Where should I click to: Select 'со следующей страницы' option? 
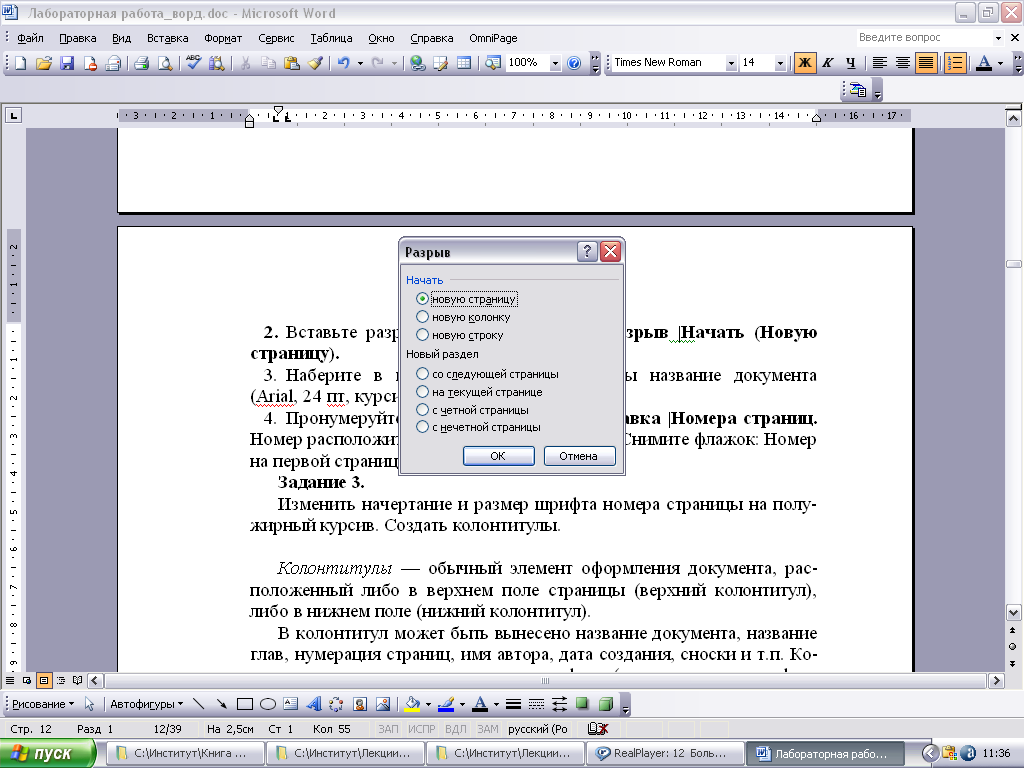tap(423, 374)
